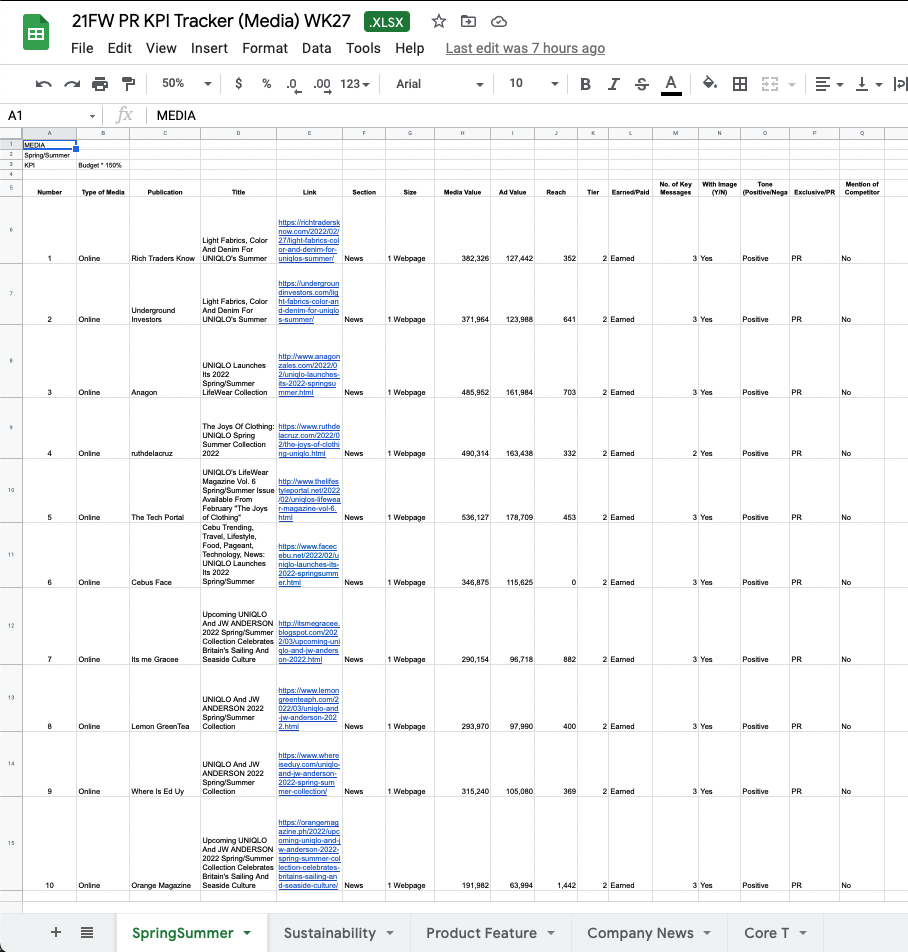
Task: Open the anagonzales.com article link
Action: (309, 375)
